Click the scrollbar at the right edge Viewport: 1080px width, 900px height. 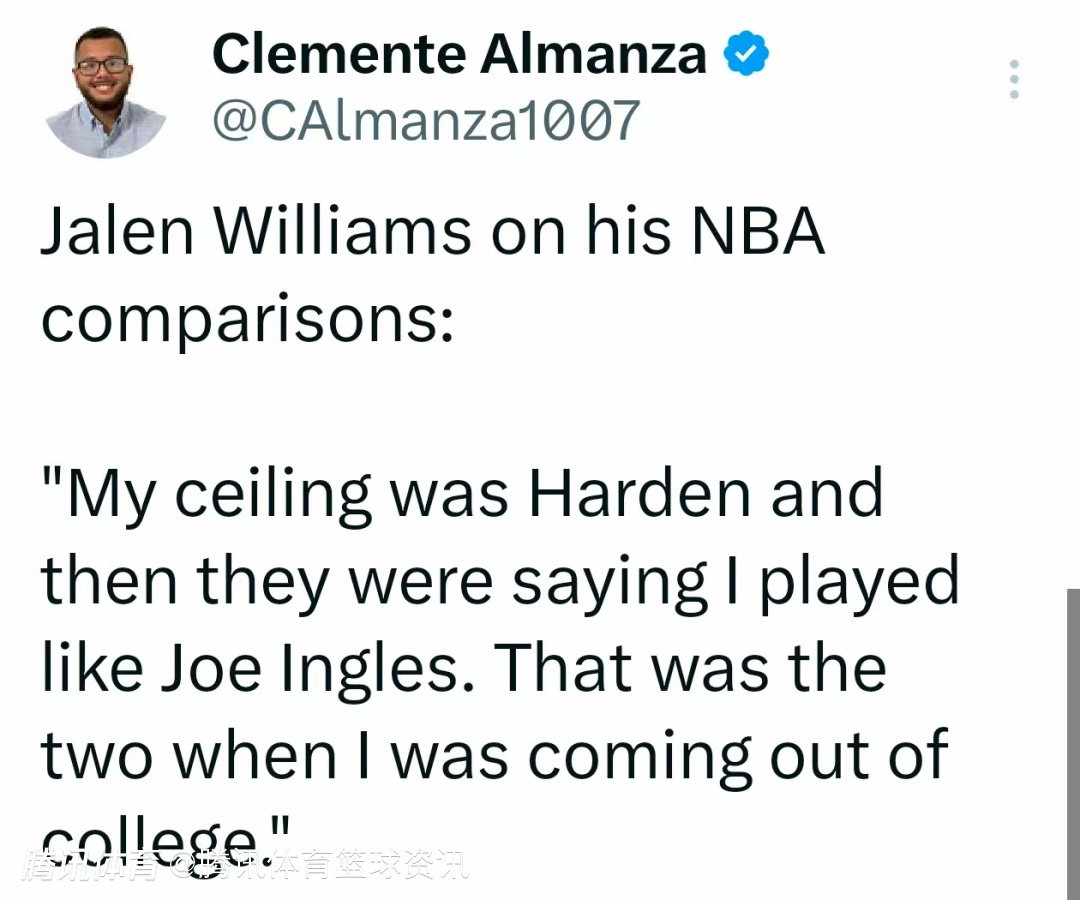[1072, 740]
